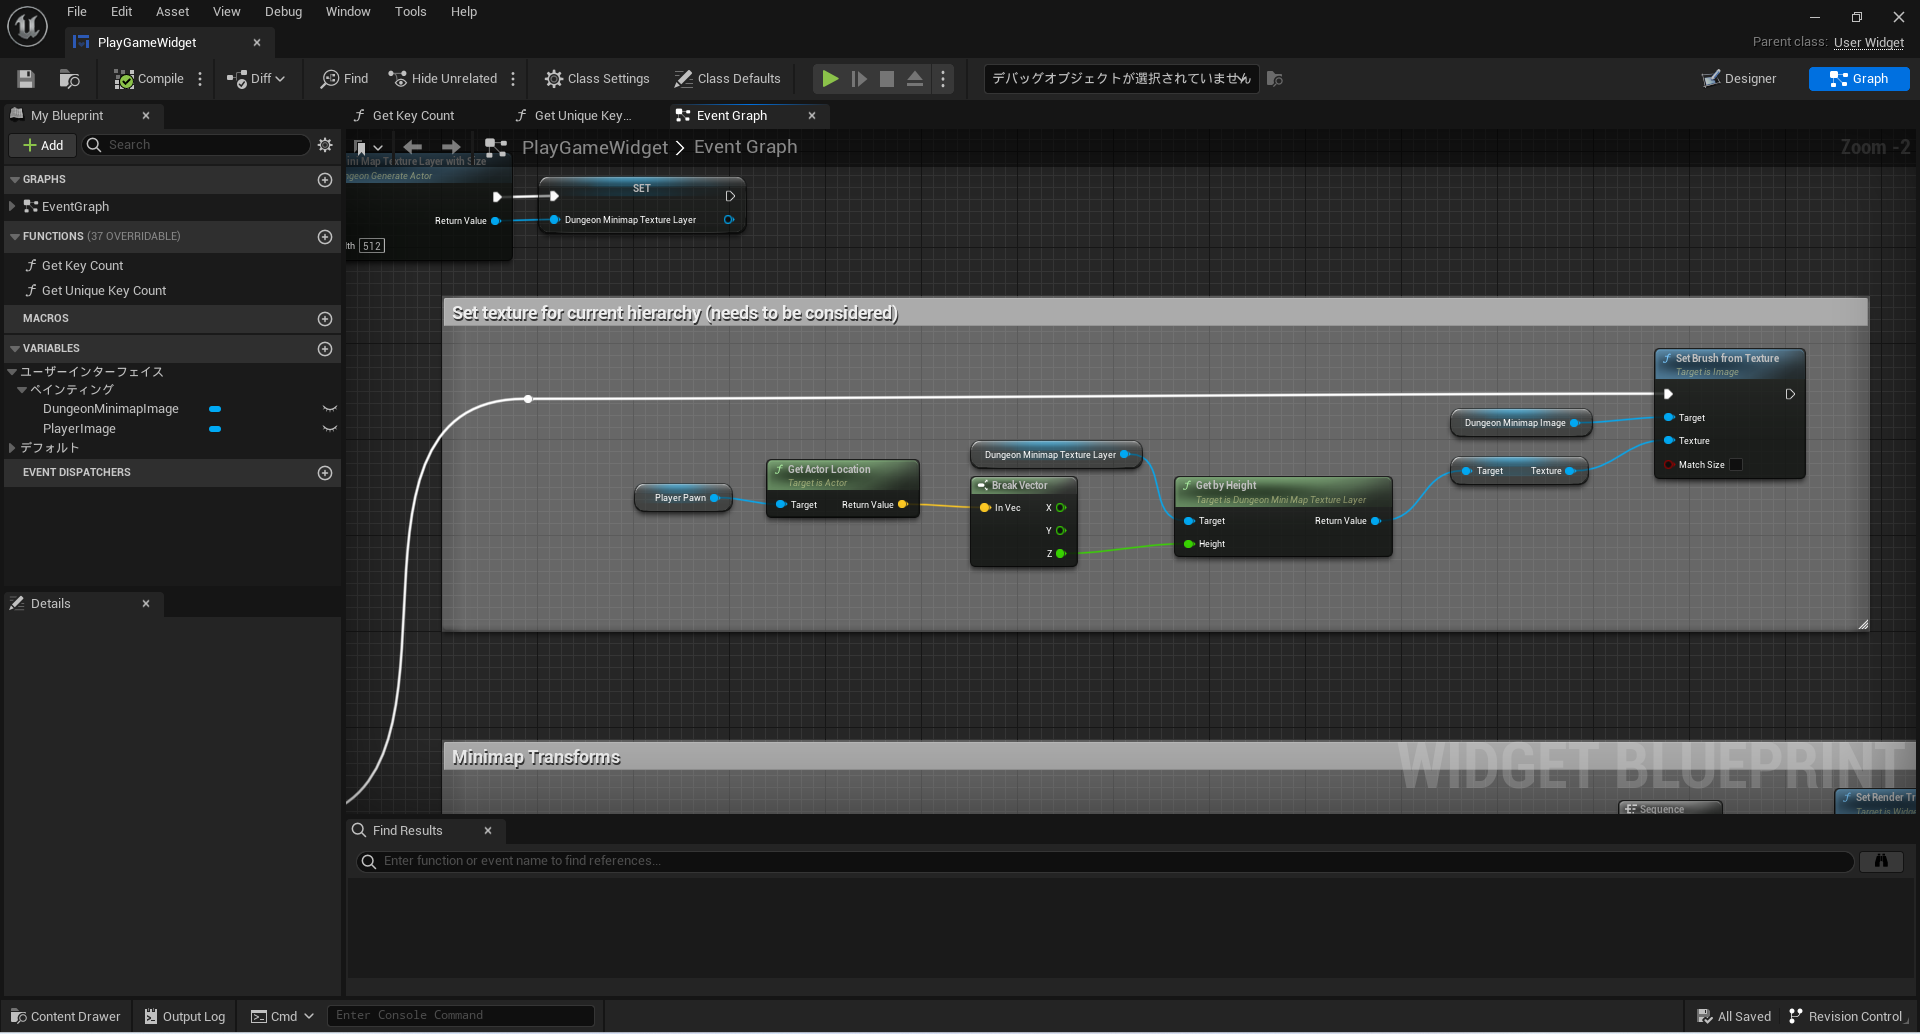Click the Find toolbar button
The image size is (1920, 1034).
point(344,79)
